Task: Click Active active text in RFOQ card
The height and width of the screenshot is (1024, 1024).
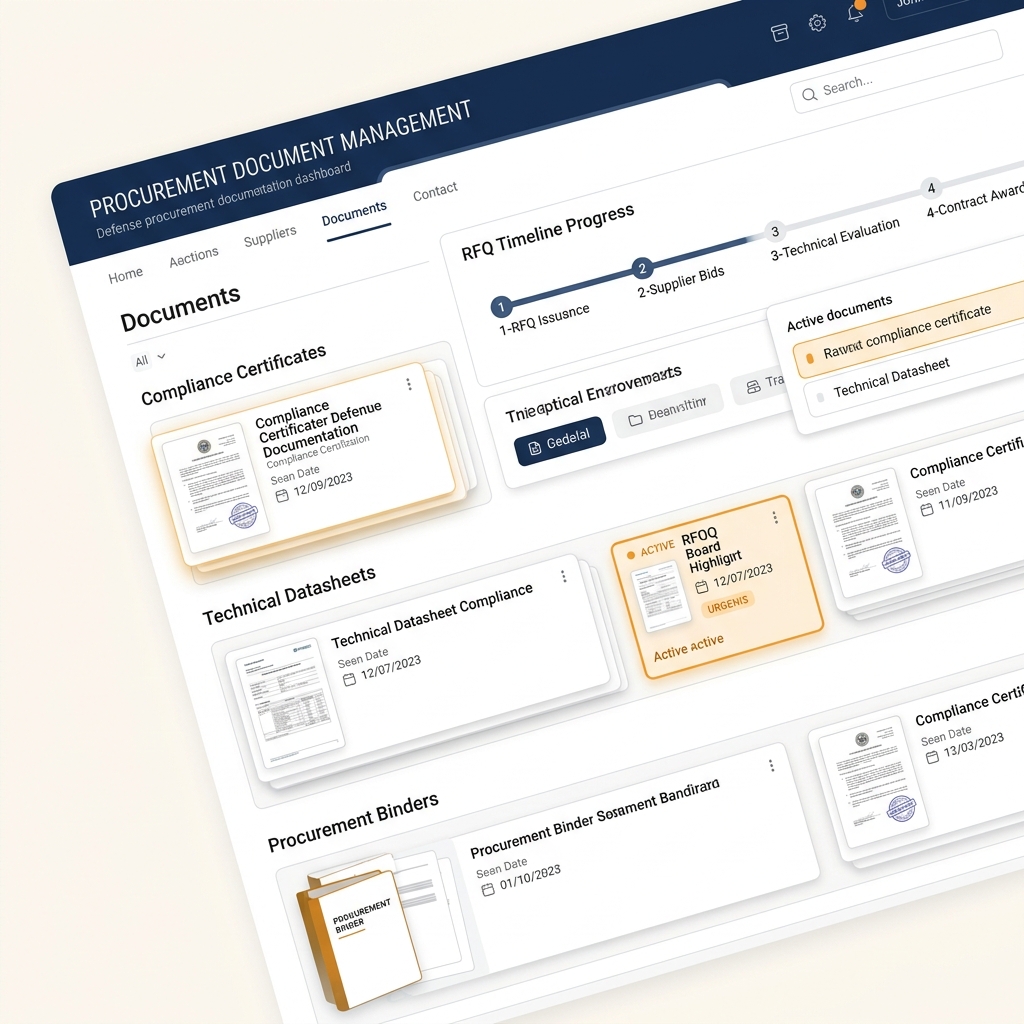Action: click(x=688, y=647)
